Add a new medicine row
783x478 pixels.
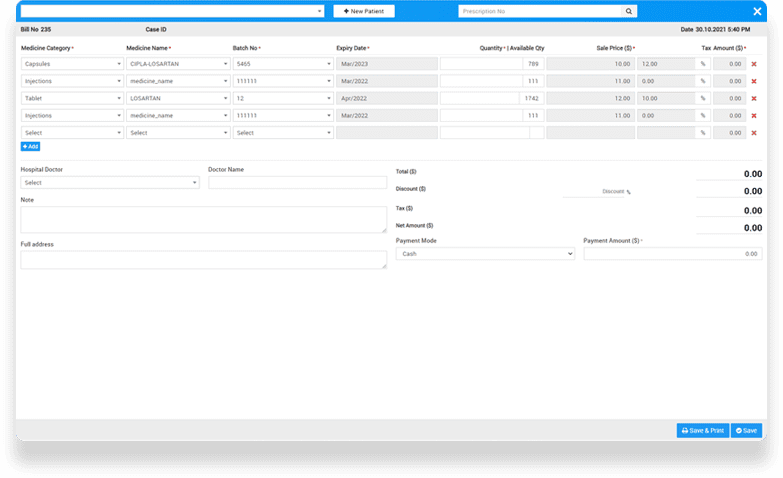[30, 146]
